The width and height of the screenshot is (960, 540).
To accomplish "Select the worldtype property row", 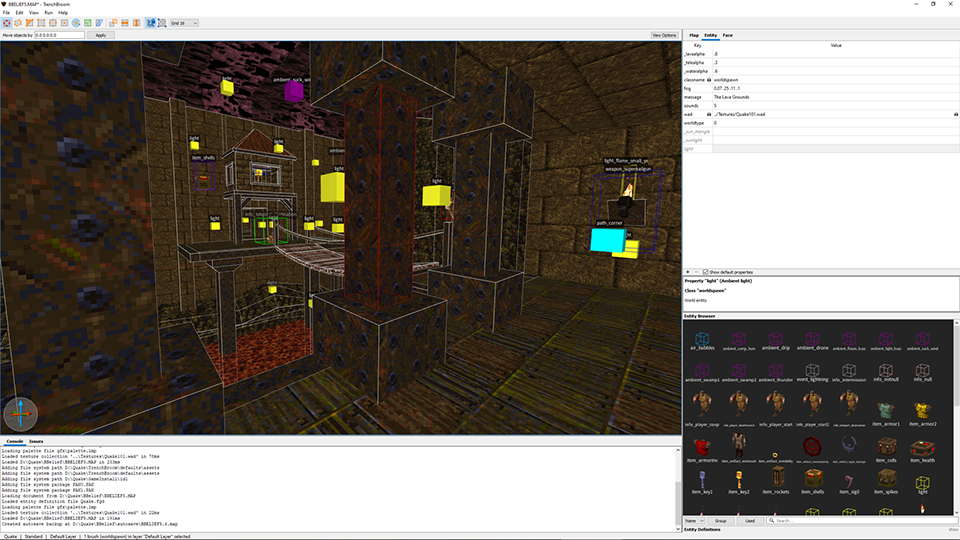I will click(821, 122).
